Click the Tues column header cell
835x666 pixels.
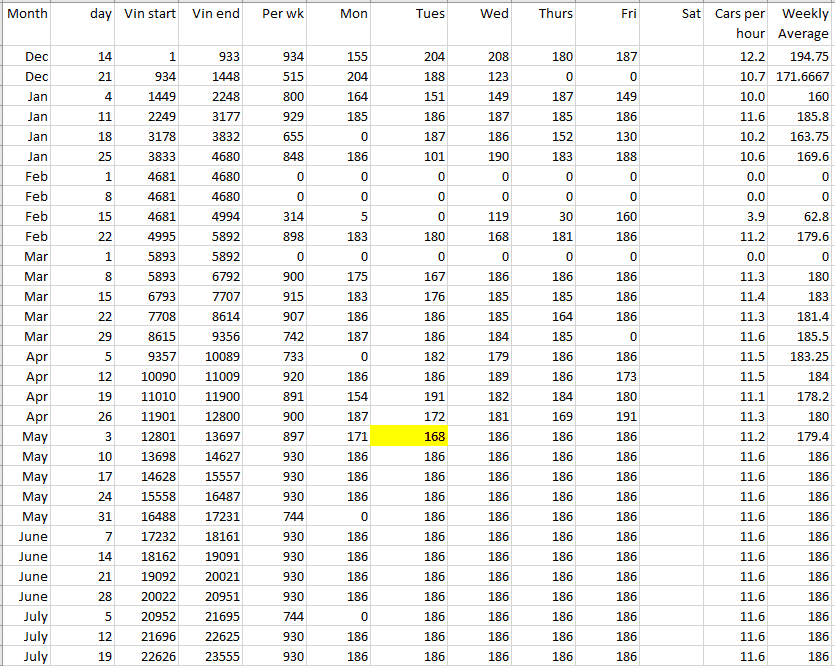409,14
